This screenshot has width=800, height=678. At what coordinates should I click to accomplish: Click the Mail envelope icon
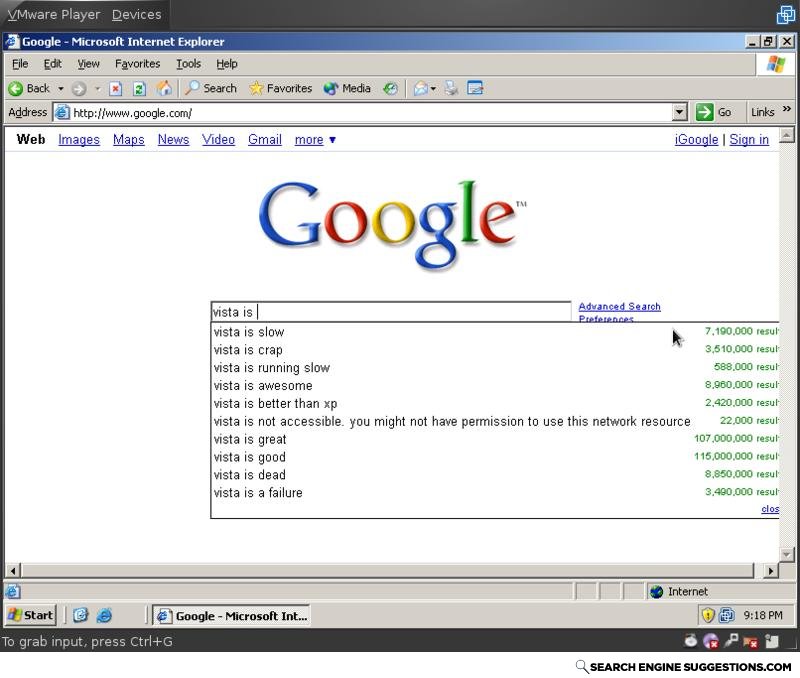[420, 89]
